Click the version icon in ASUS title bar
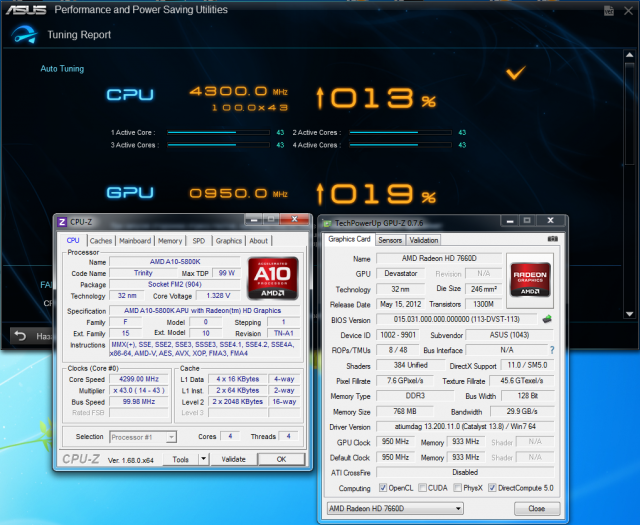Viewport: 640px width, 525px height. coord(609,11)
